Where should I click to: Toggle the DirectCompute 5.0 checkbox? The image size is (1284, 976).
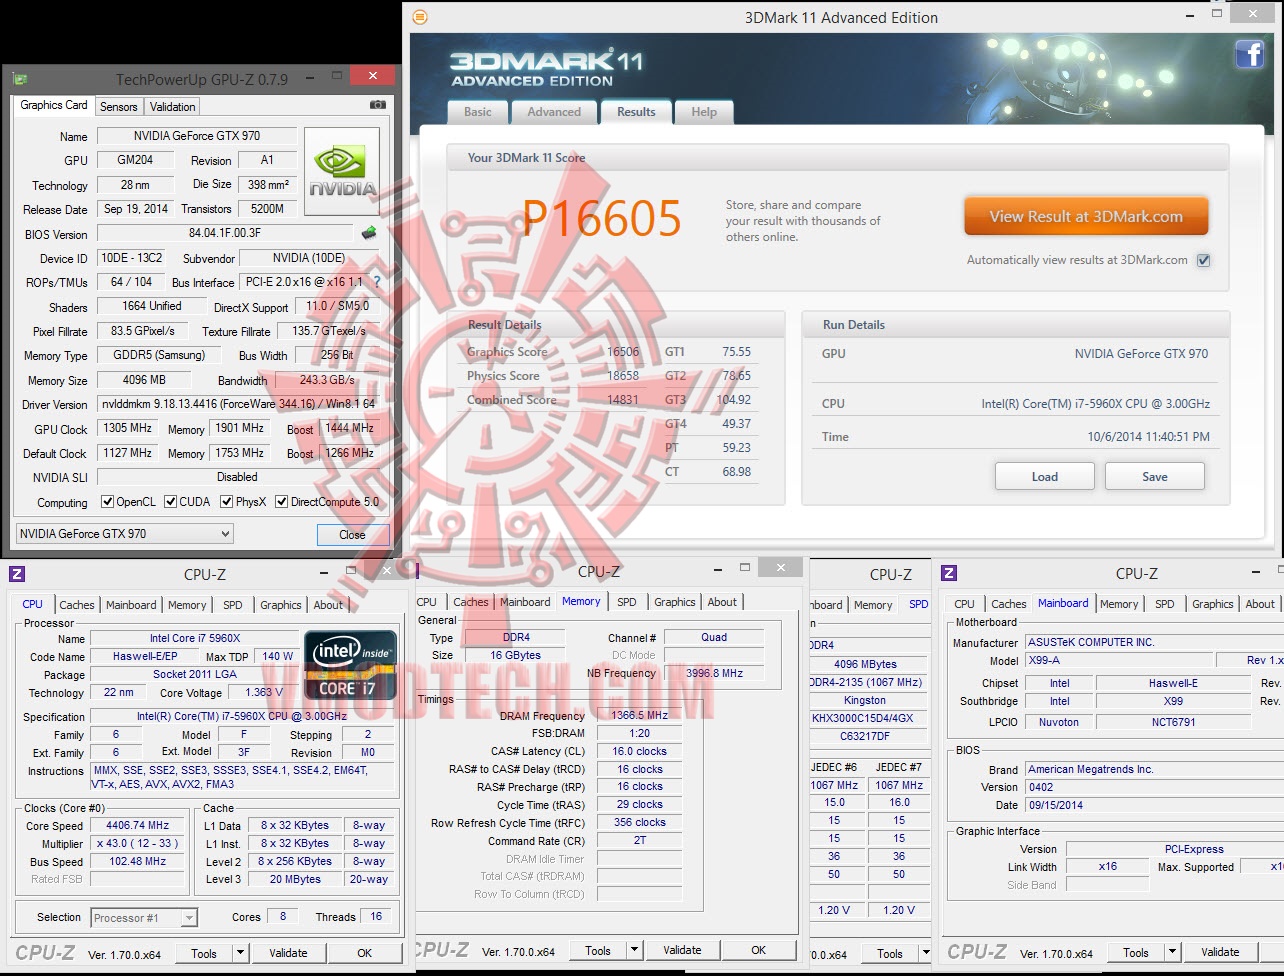pyautogui.click(x=282, y=502)
